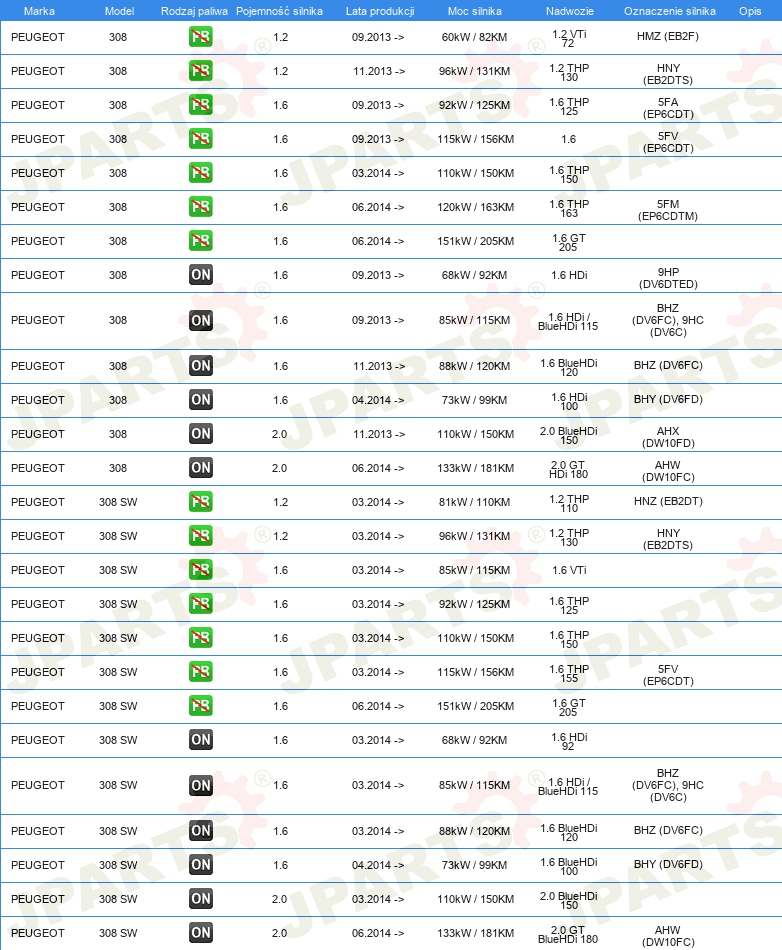Select engine code 9HP (DV6DTED)
The height and width of the screenshot is (950, 782).
pos(668,278)
